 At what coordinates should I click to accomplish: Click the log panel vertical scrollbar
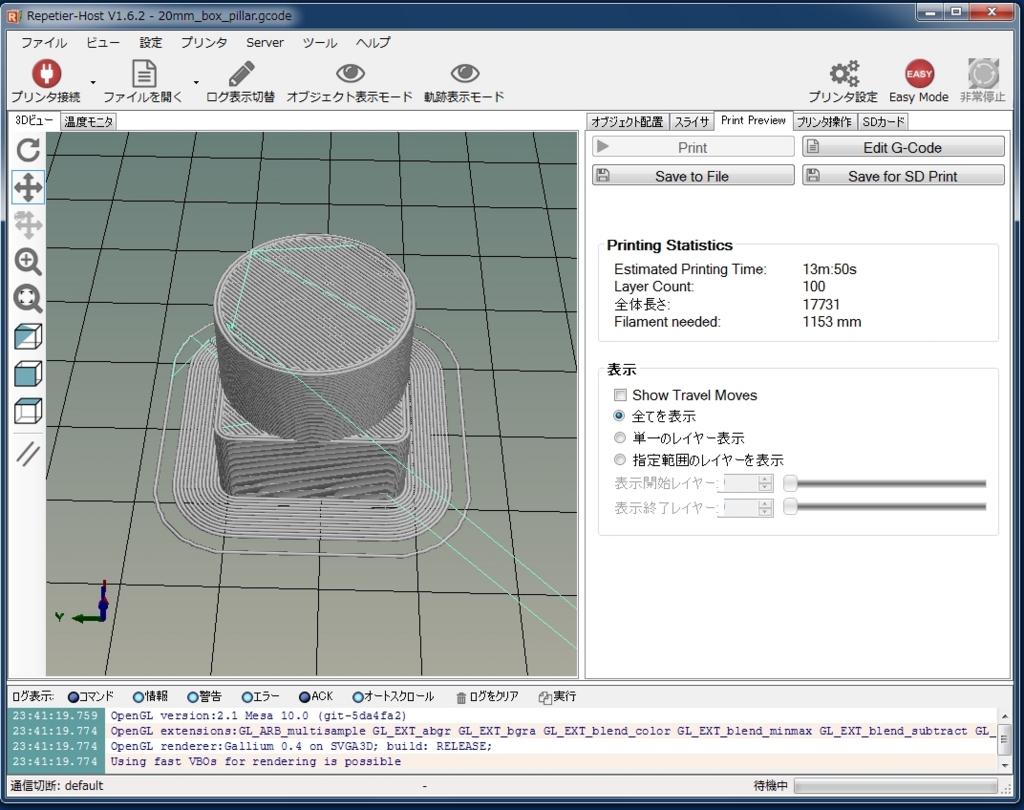click(x=1006, y=739)
